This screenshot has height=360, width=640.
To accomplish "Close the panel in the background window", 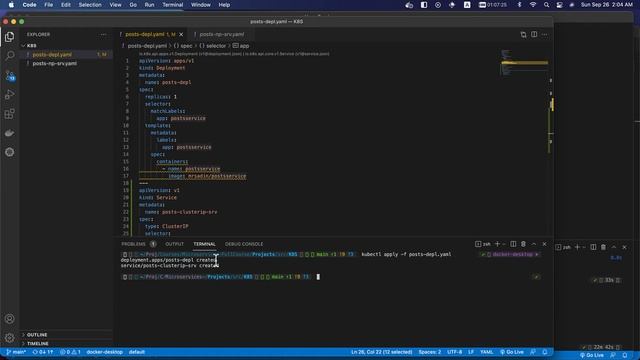I will pos(624,247).
